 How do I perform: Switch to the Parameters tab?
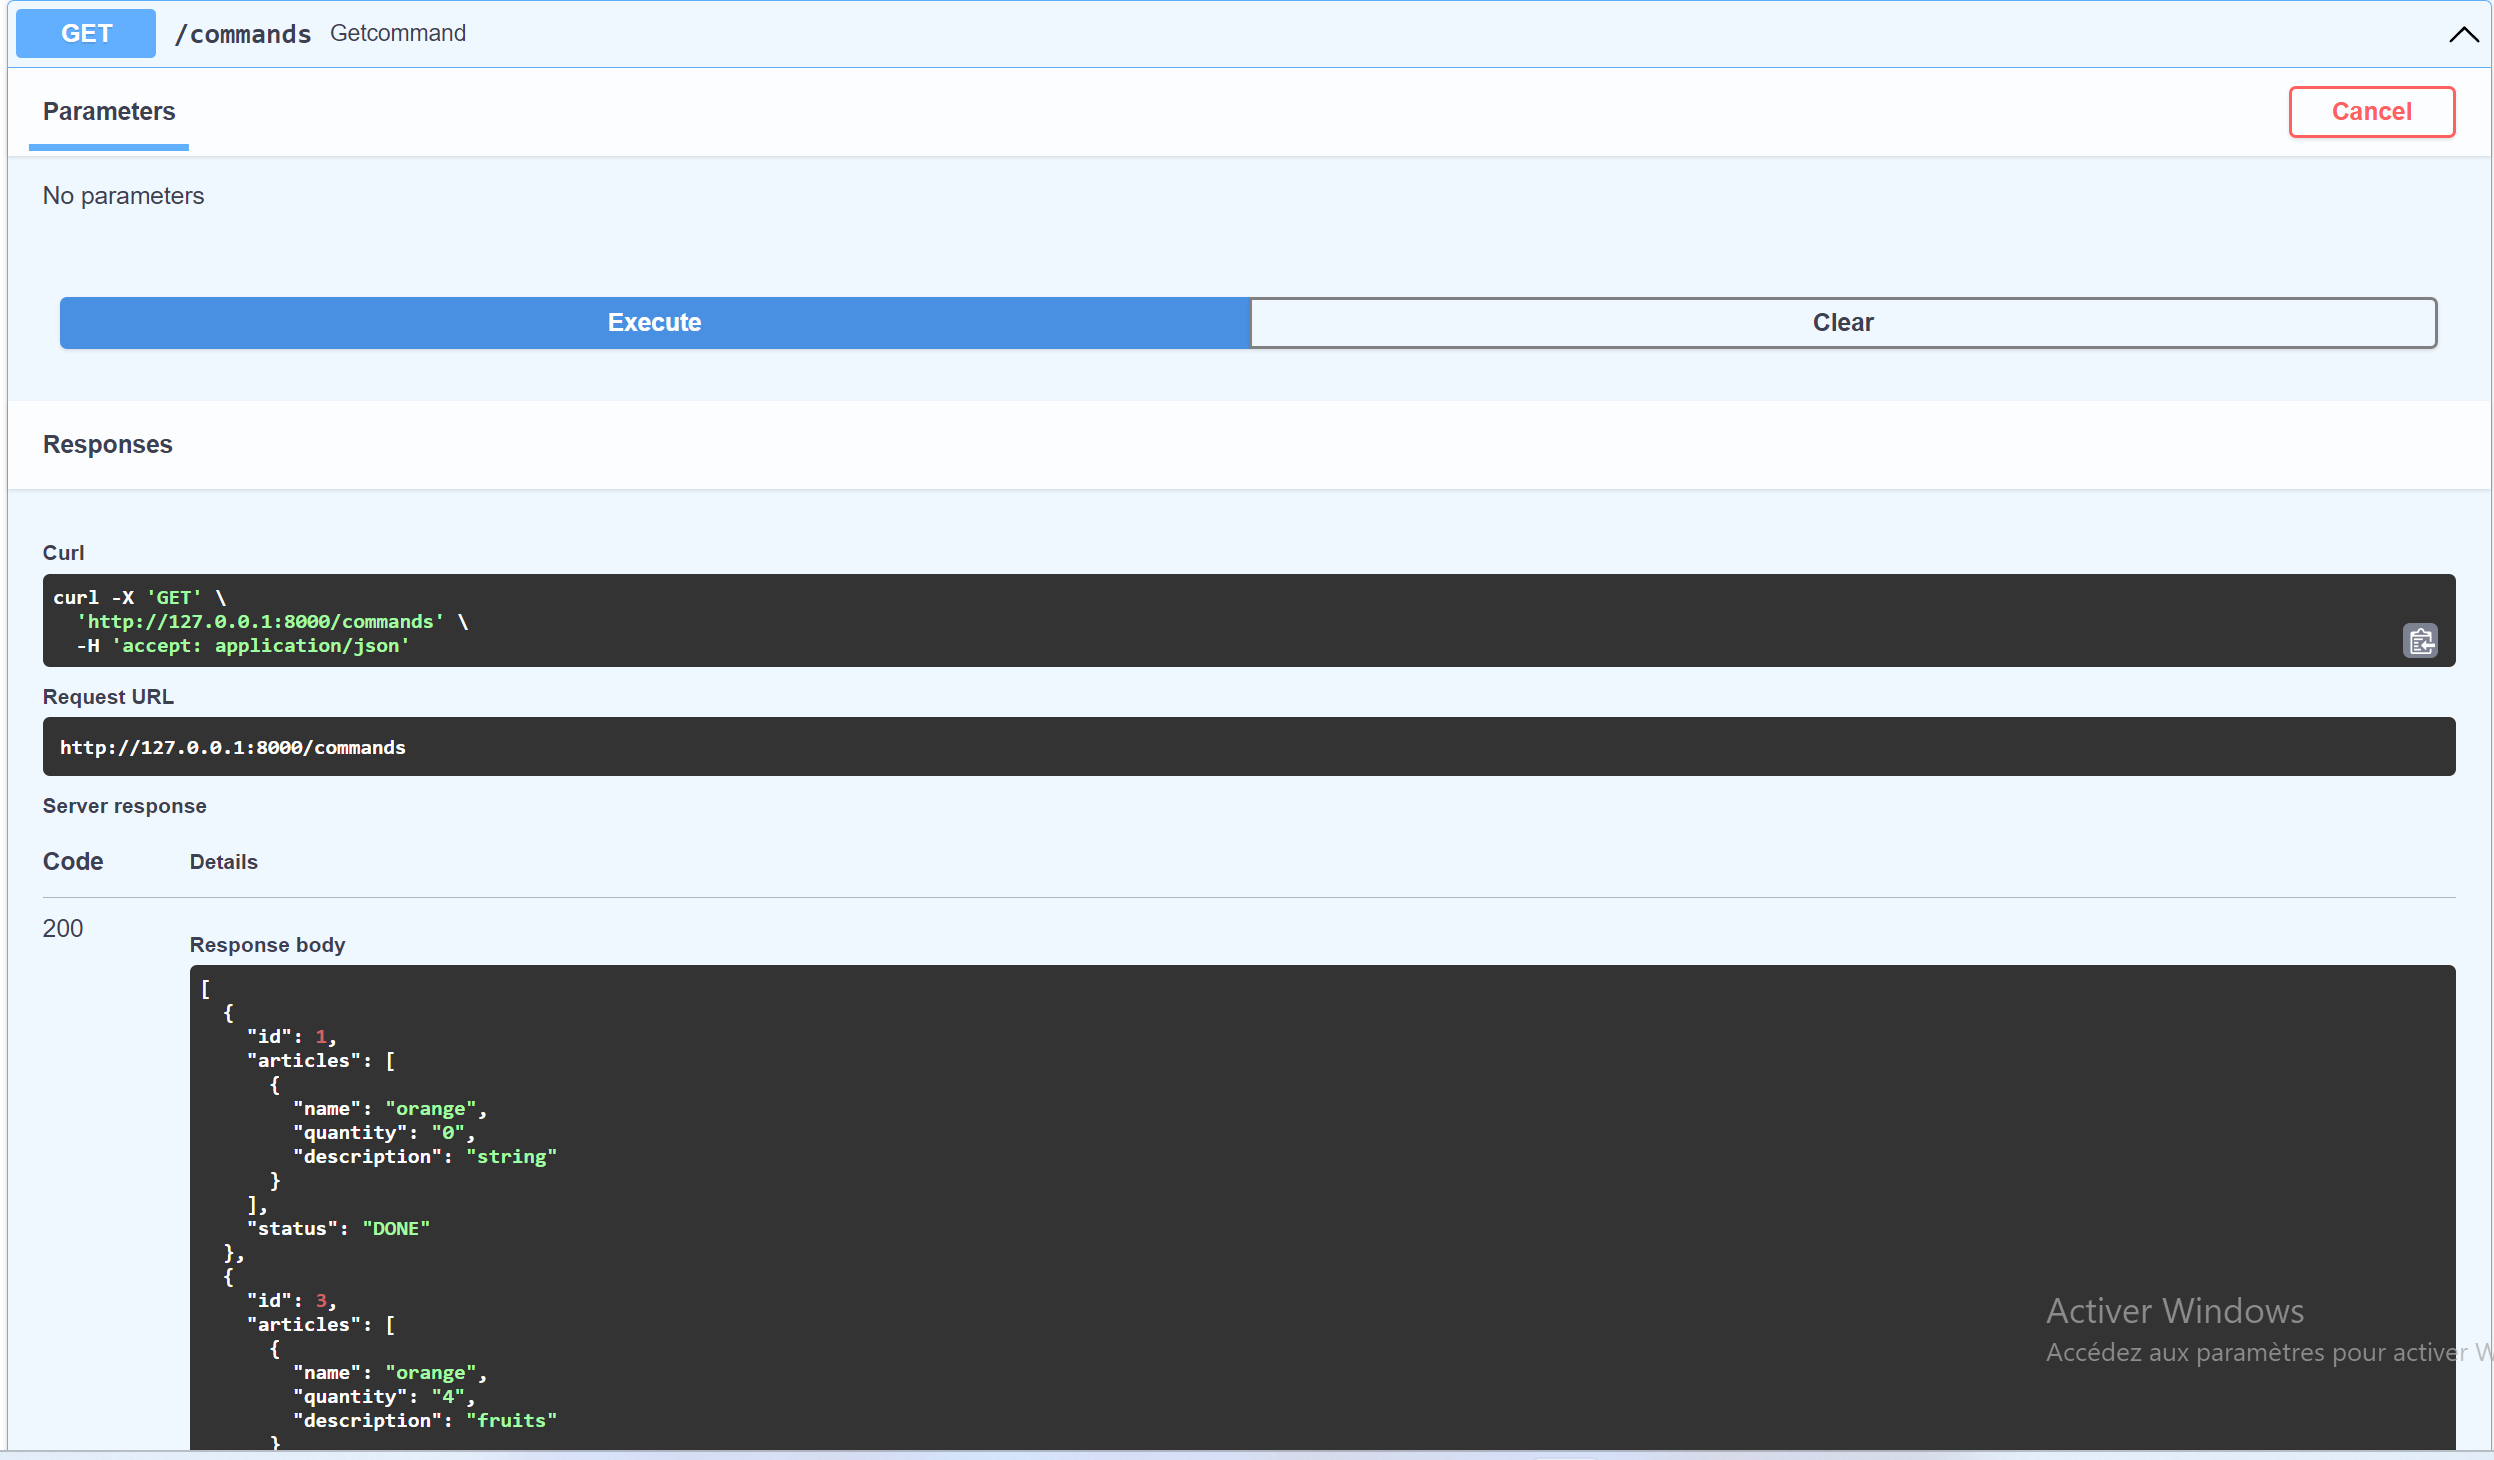point(108,111)
